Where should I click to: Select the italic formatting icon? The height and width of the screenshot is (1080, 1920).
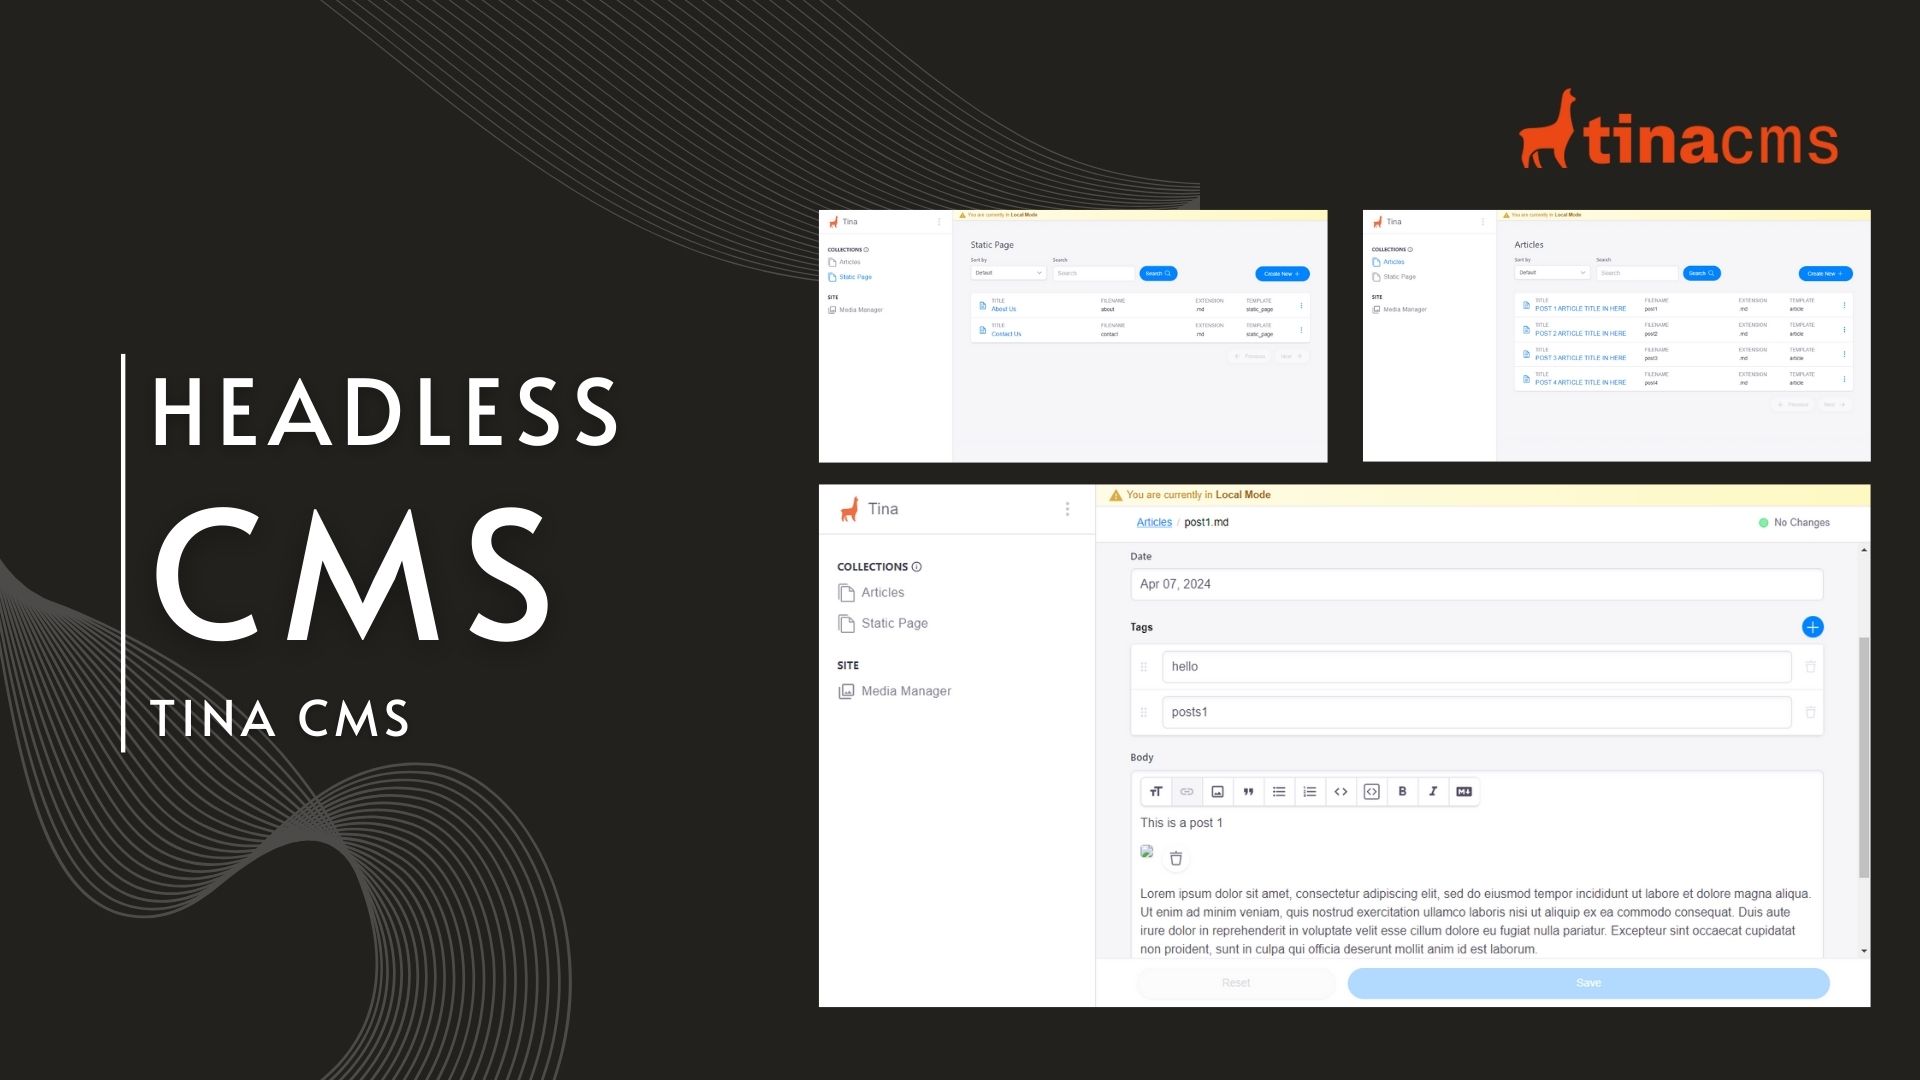point(1433,791)
